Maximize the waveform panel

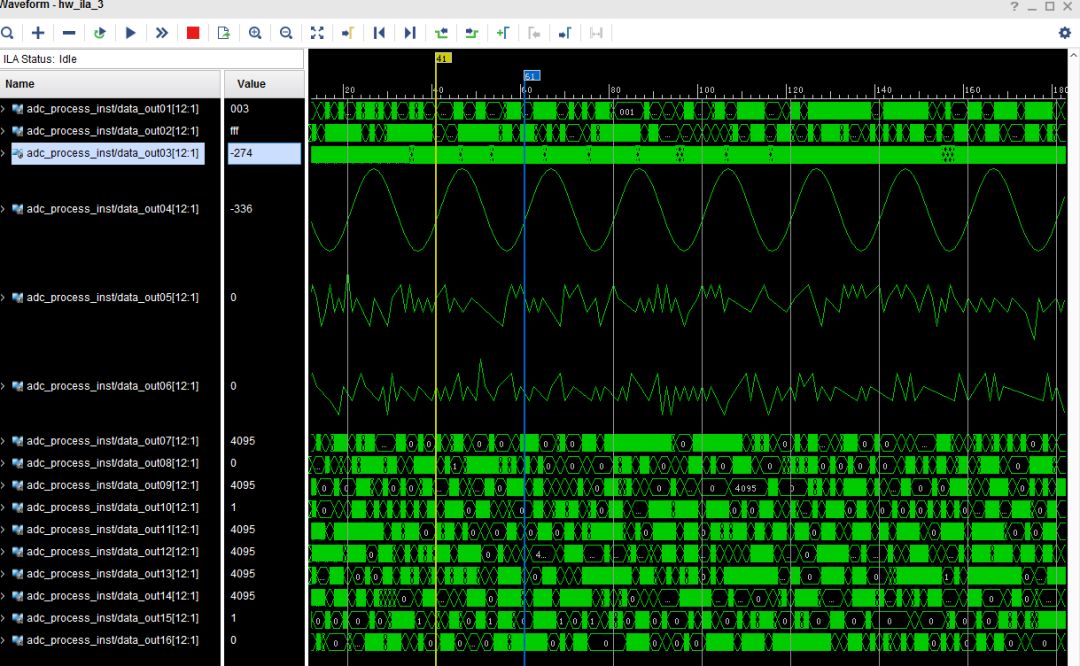pos(1050,6)
